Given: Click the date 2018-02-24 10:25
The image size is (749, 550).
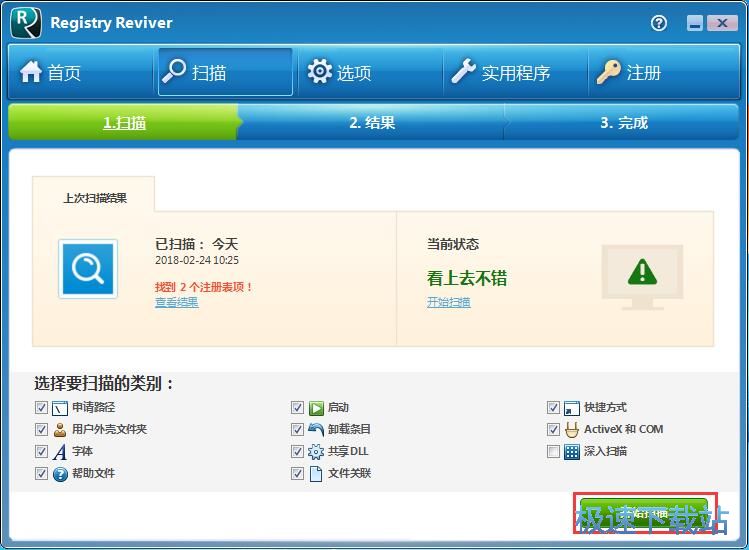Looking at the screenshot, I should point(197,260).
